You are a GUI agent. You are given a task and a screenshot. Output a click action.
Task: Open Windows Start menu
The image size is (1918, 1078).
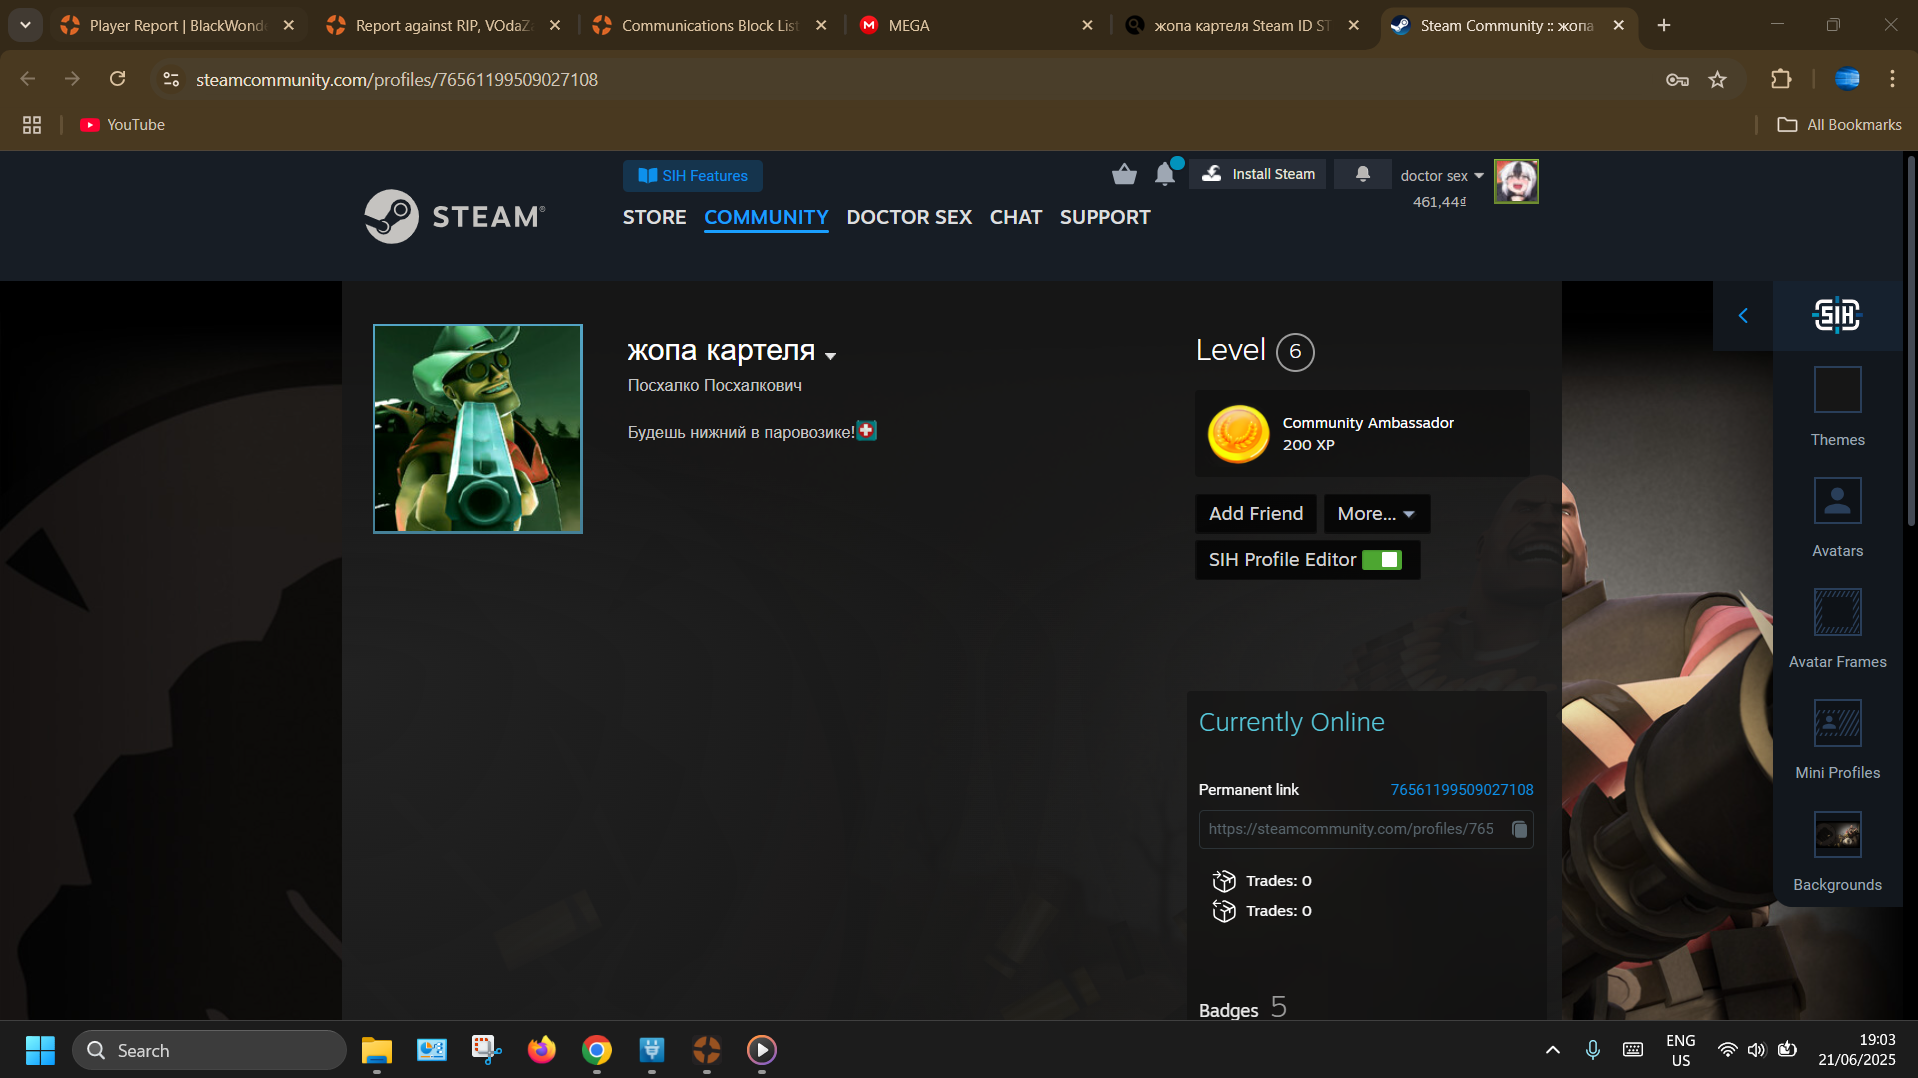(40, 1050)
